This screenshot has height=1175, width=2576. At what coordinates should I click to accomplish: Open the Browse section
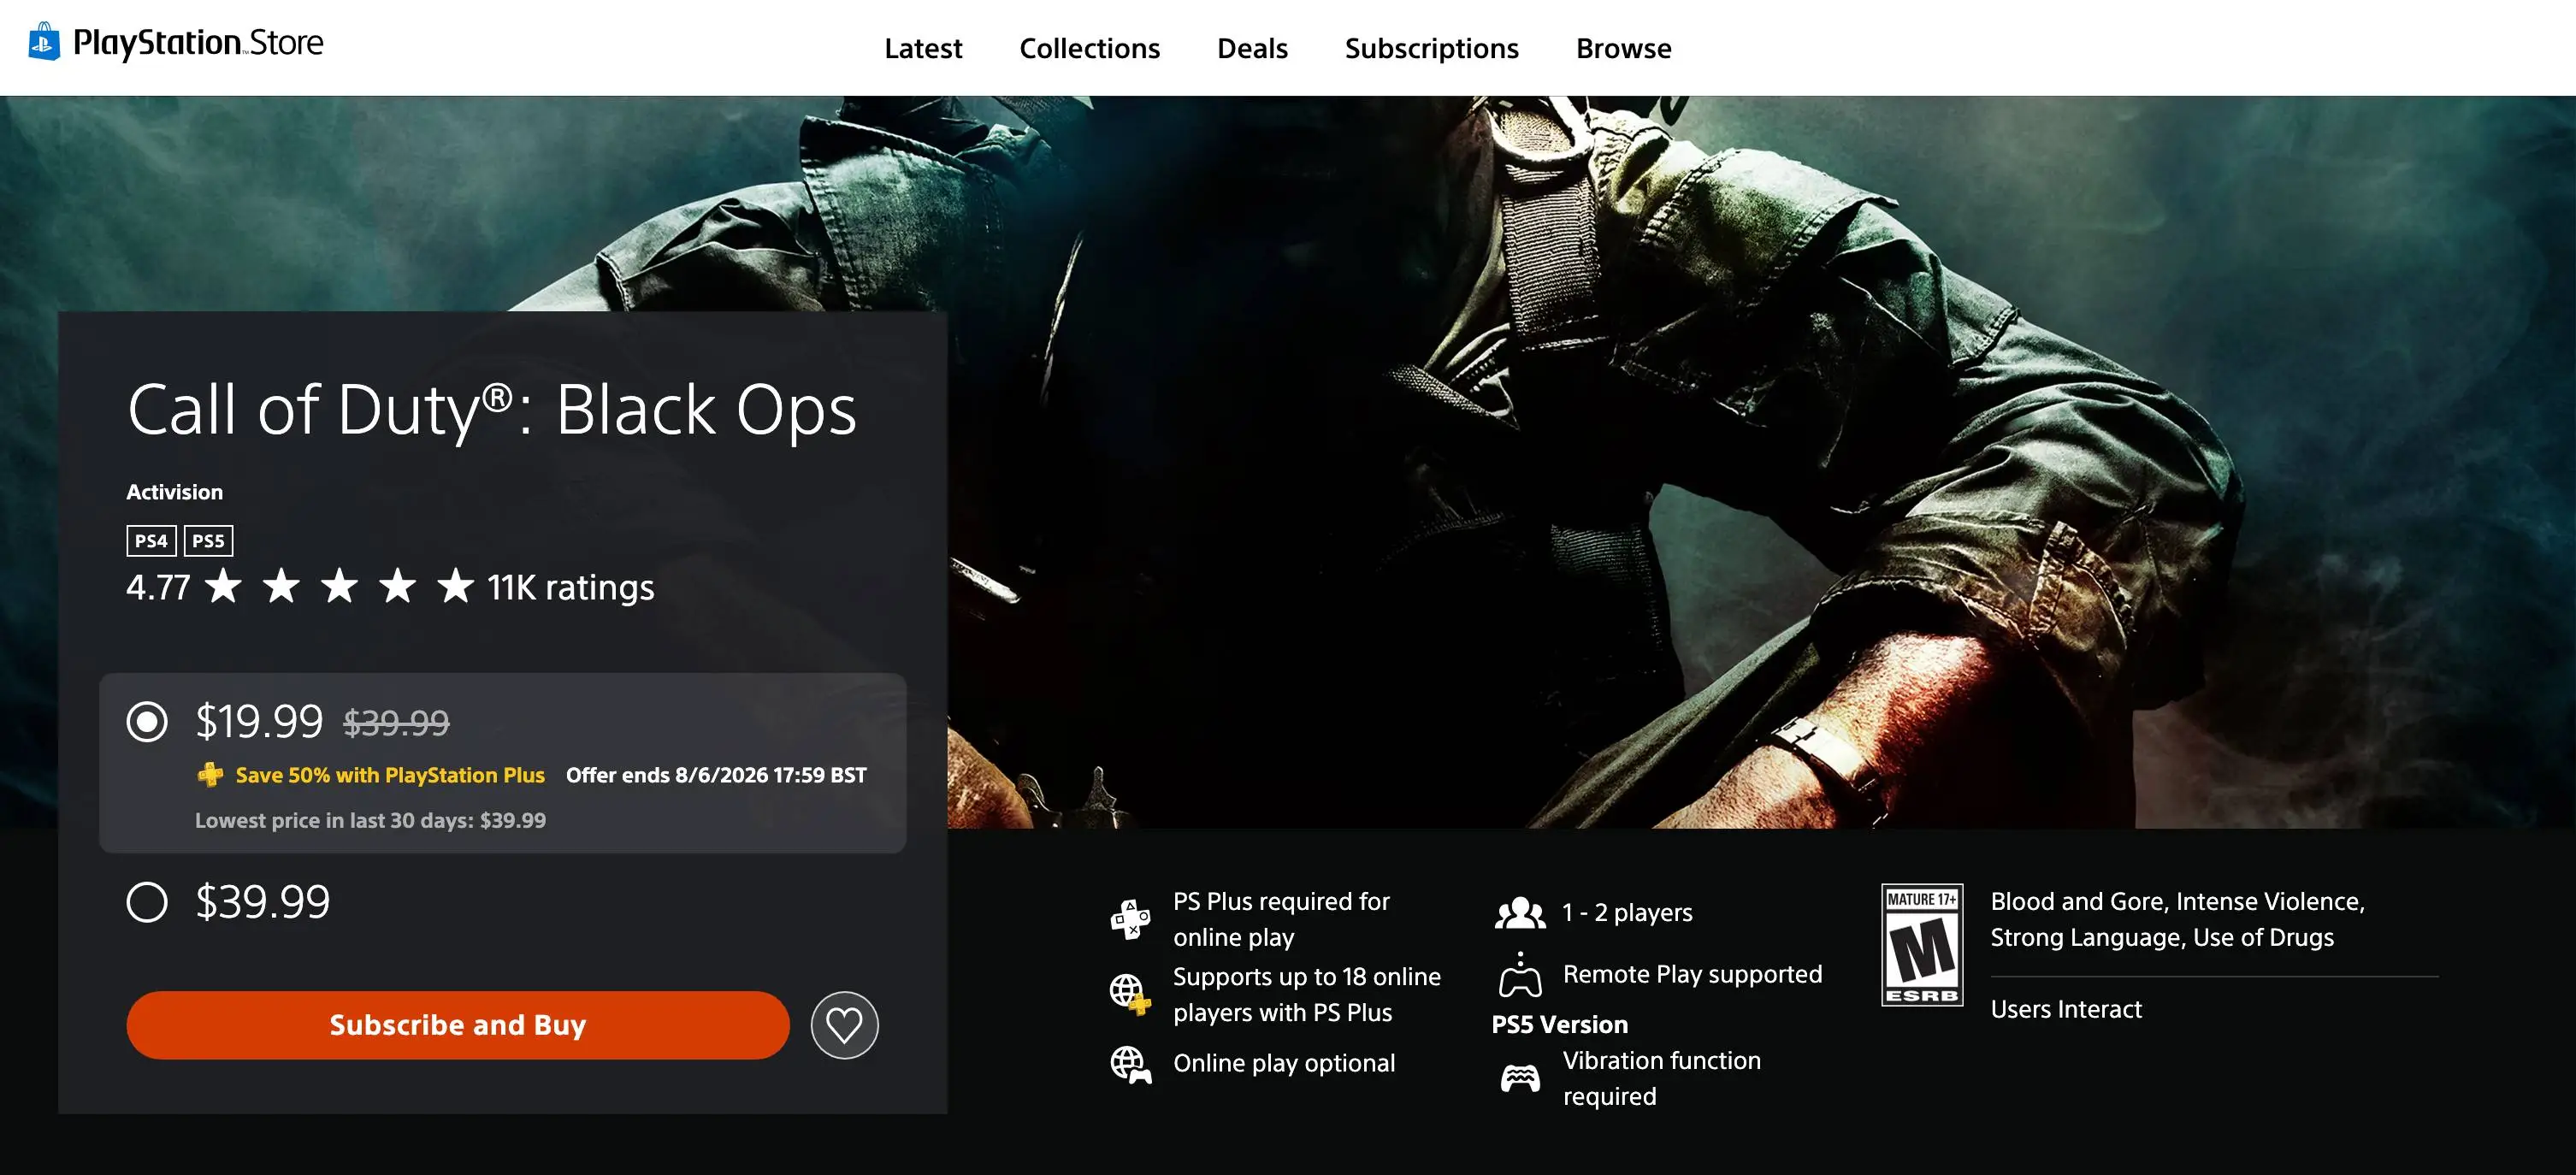tap(1623, 48)
